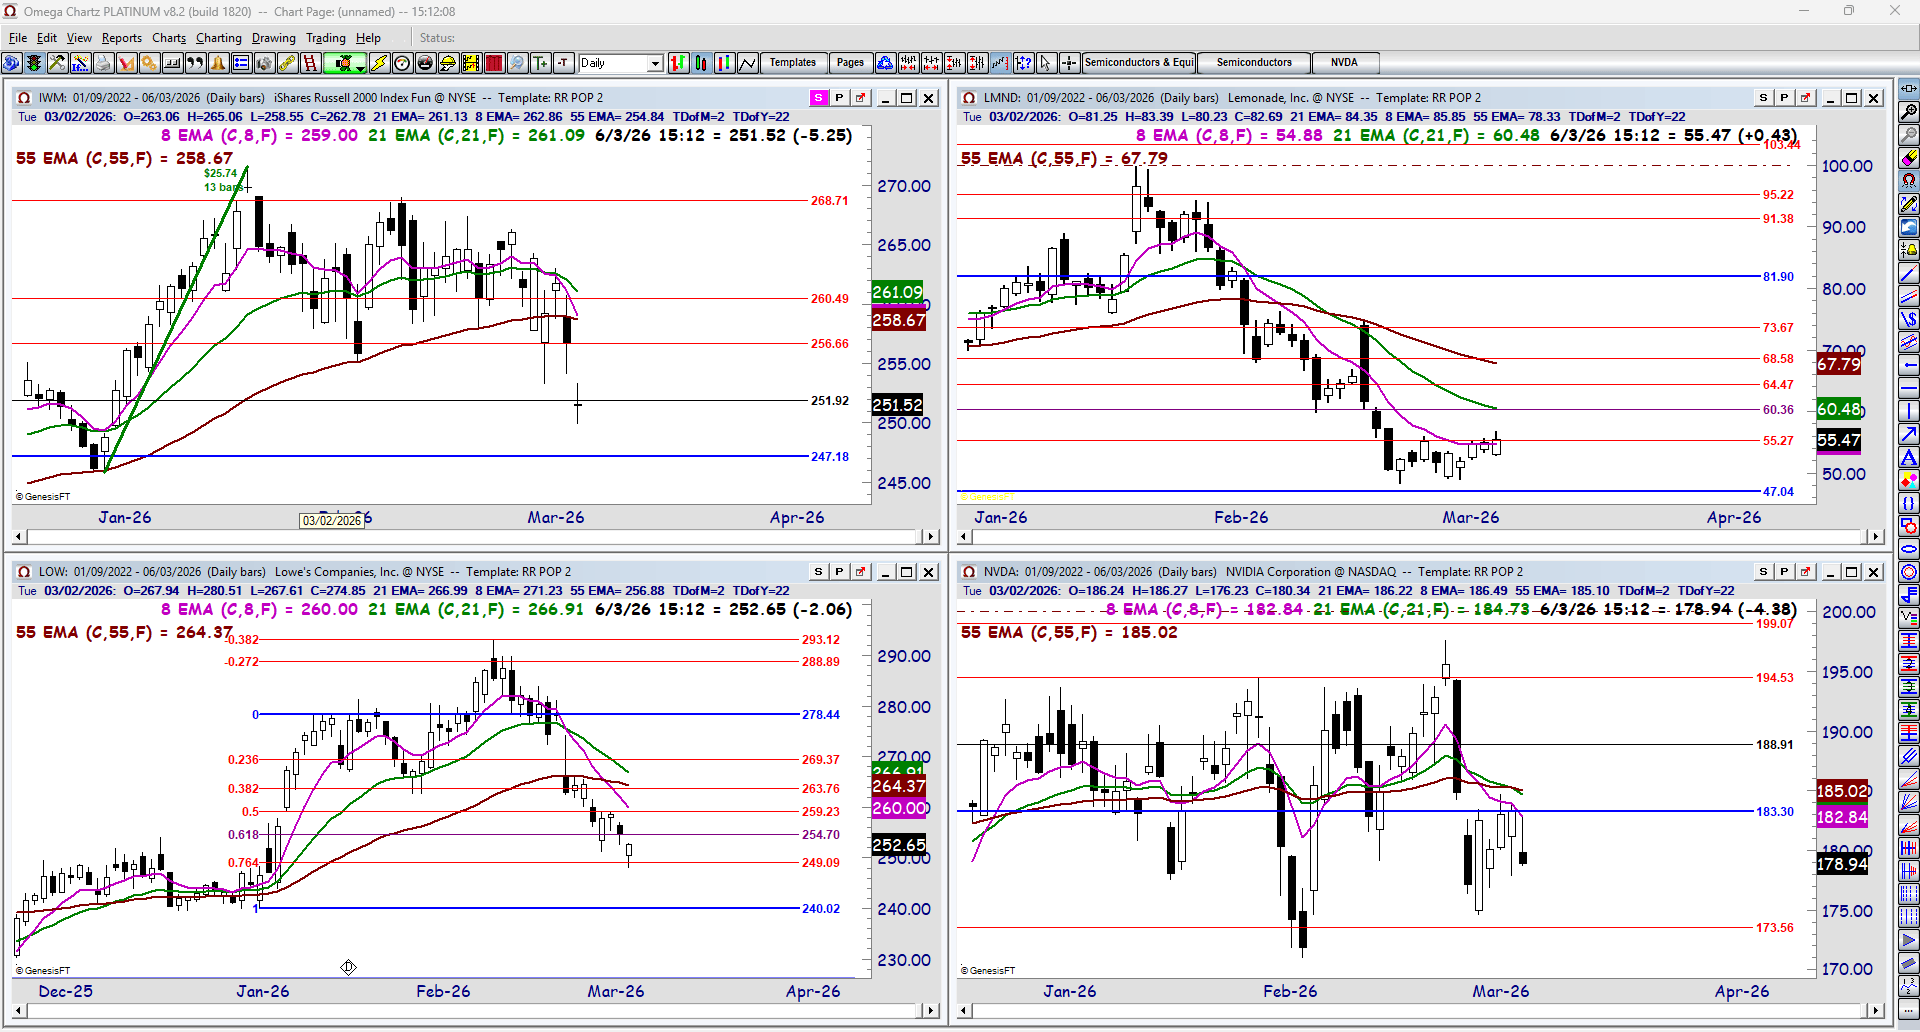
Task: Toggle the S button on the NVDA chart
Action: 1763,572
